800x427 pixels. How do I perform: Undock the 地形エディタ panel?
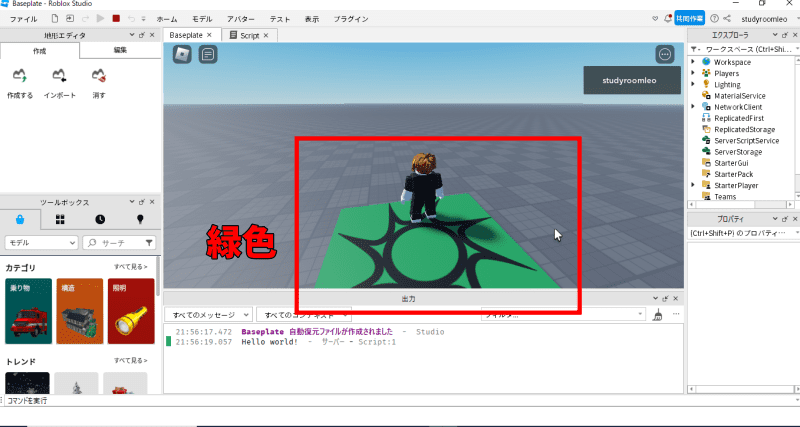142,35
